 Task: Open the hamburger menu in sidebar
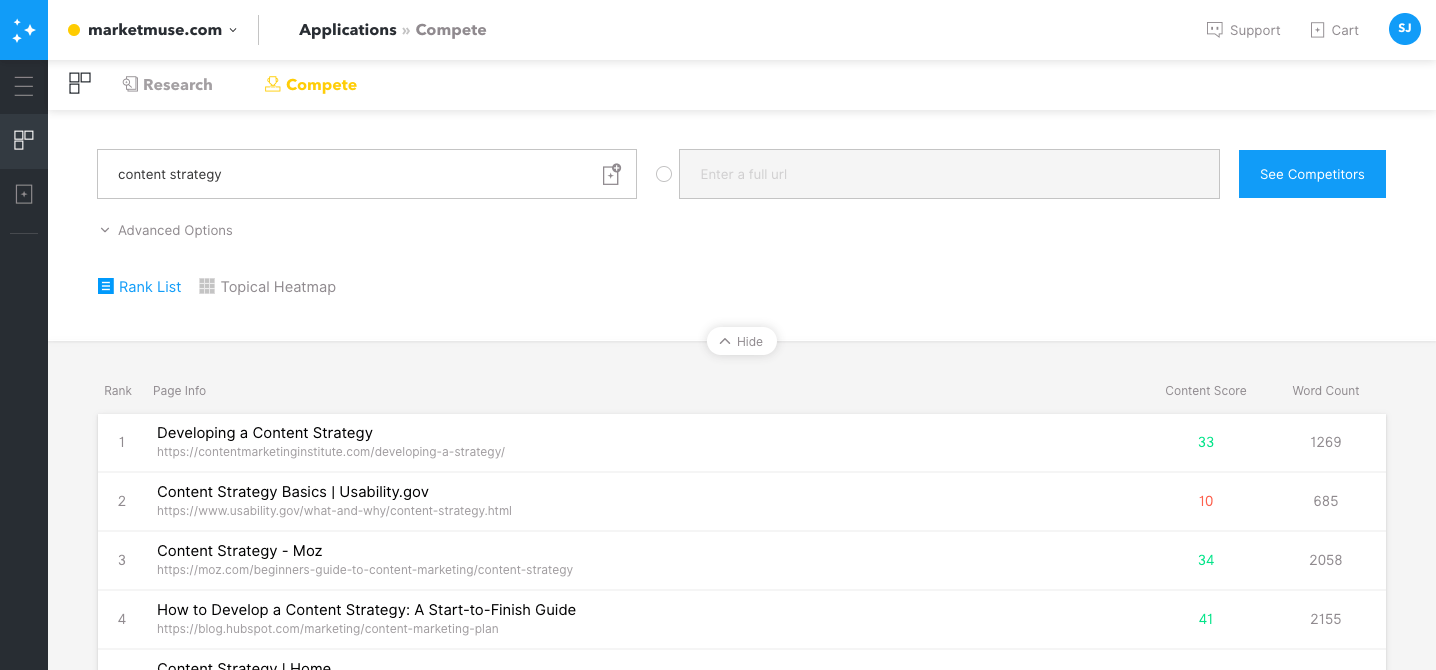[x=24, y=86]
